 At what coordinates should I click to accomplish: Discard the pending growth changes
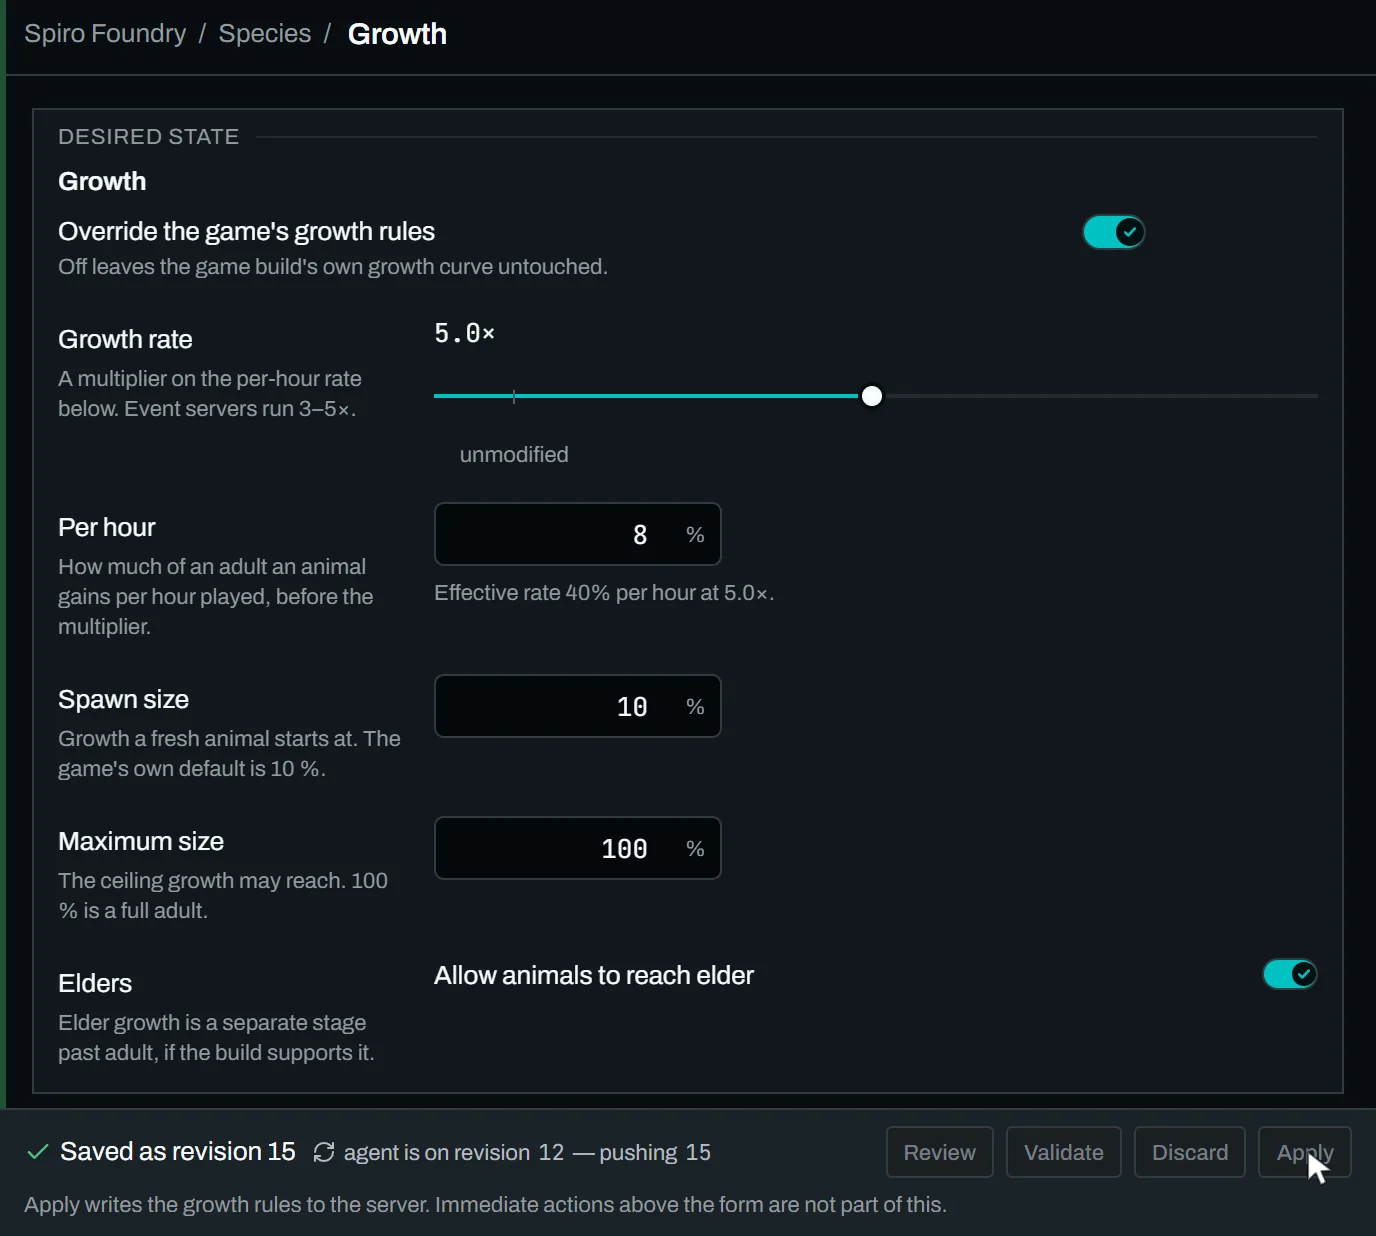[x=1190, y=1152]
